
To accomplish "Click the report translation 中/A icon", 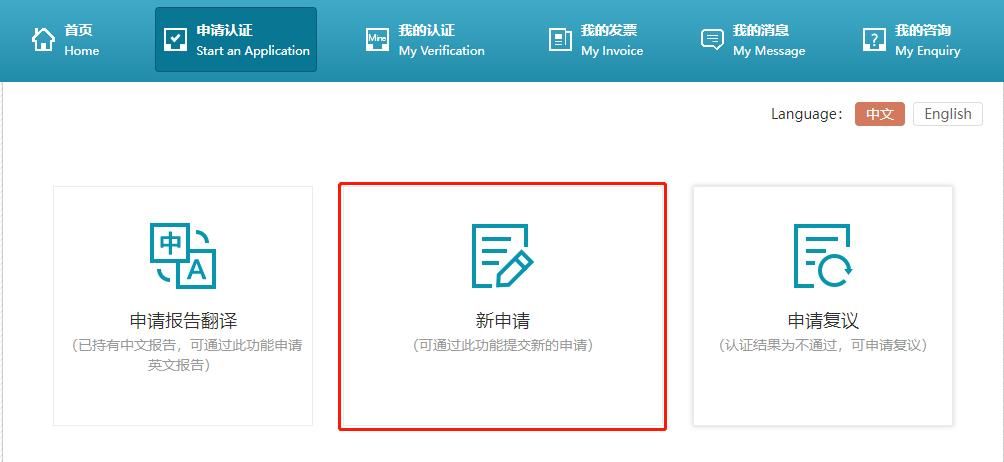I will 183,256.
